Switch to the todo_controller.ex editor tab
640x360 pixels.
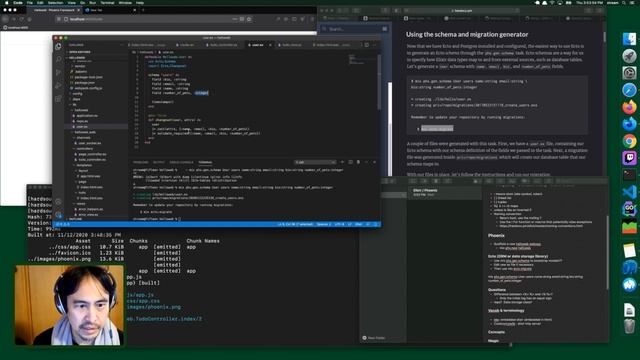tap(224, 45)
